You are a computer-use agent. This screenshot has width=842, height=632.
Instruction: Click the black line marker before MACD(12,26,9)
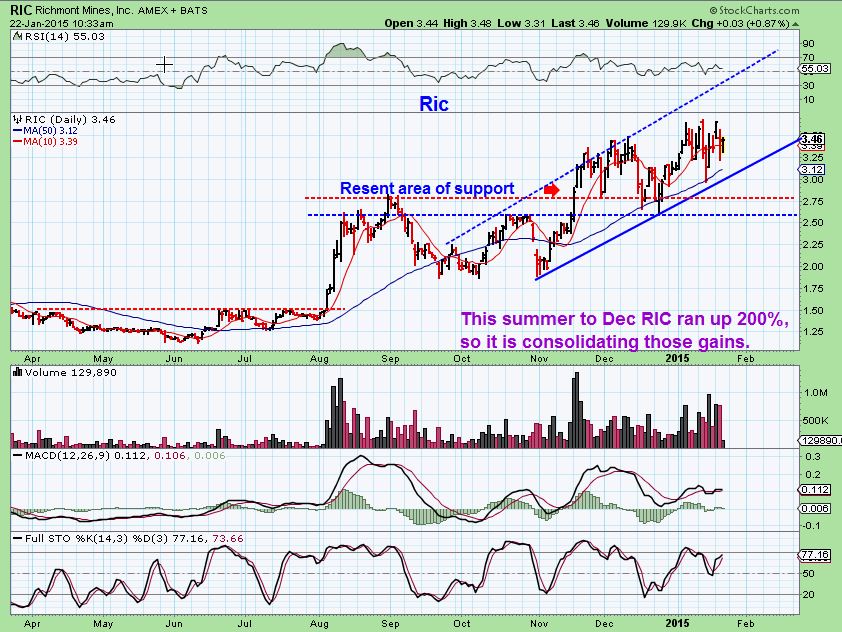tap(17, 455)
